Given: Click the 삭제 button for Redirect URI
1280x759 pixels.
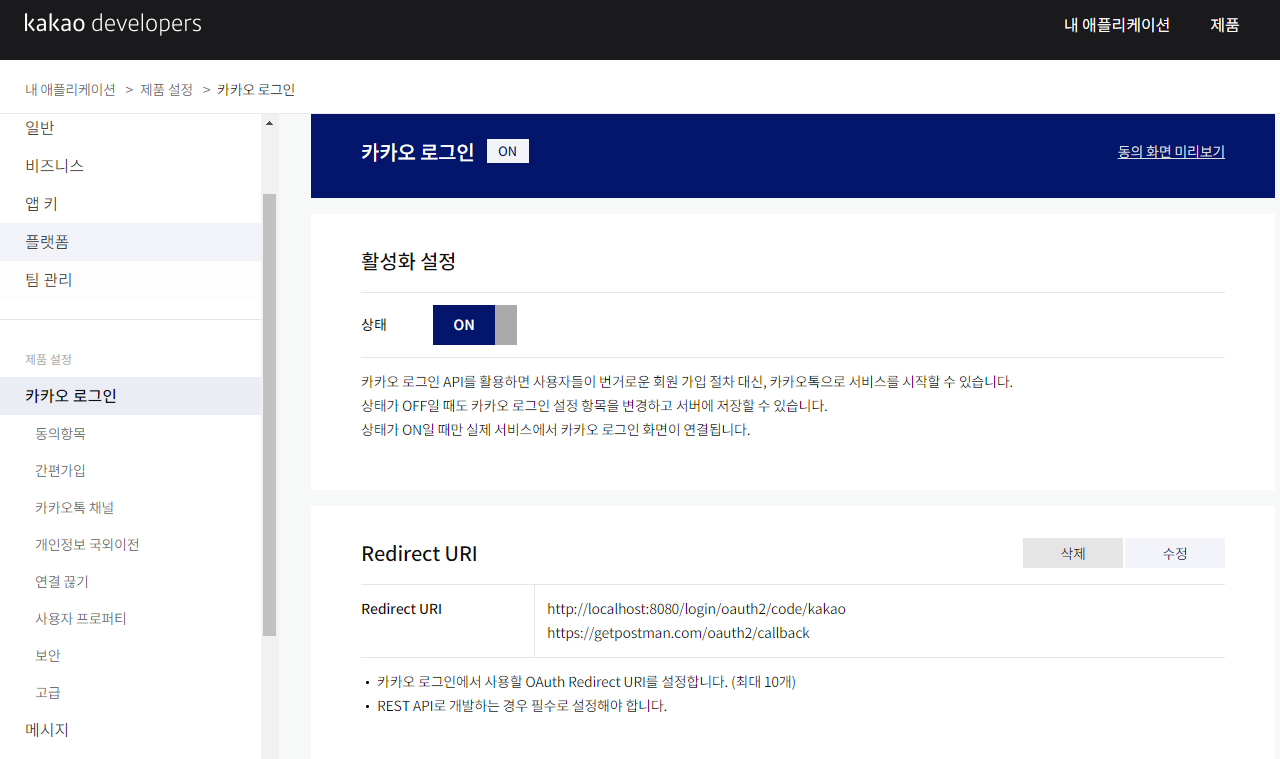Looking at the screenshot, I should click(1073, 553).
